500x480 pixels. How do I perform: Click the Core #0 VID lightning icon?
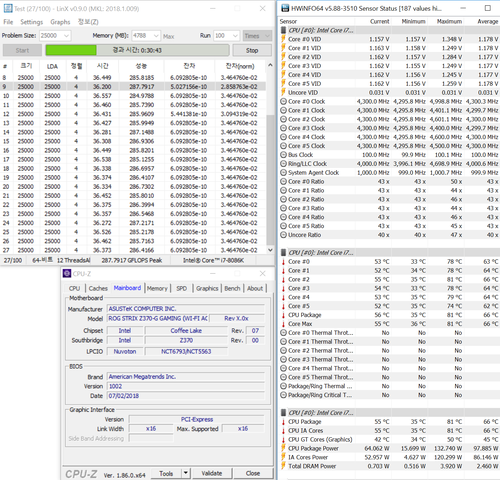click(283, 39)
